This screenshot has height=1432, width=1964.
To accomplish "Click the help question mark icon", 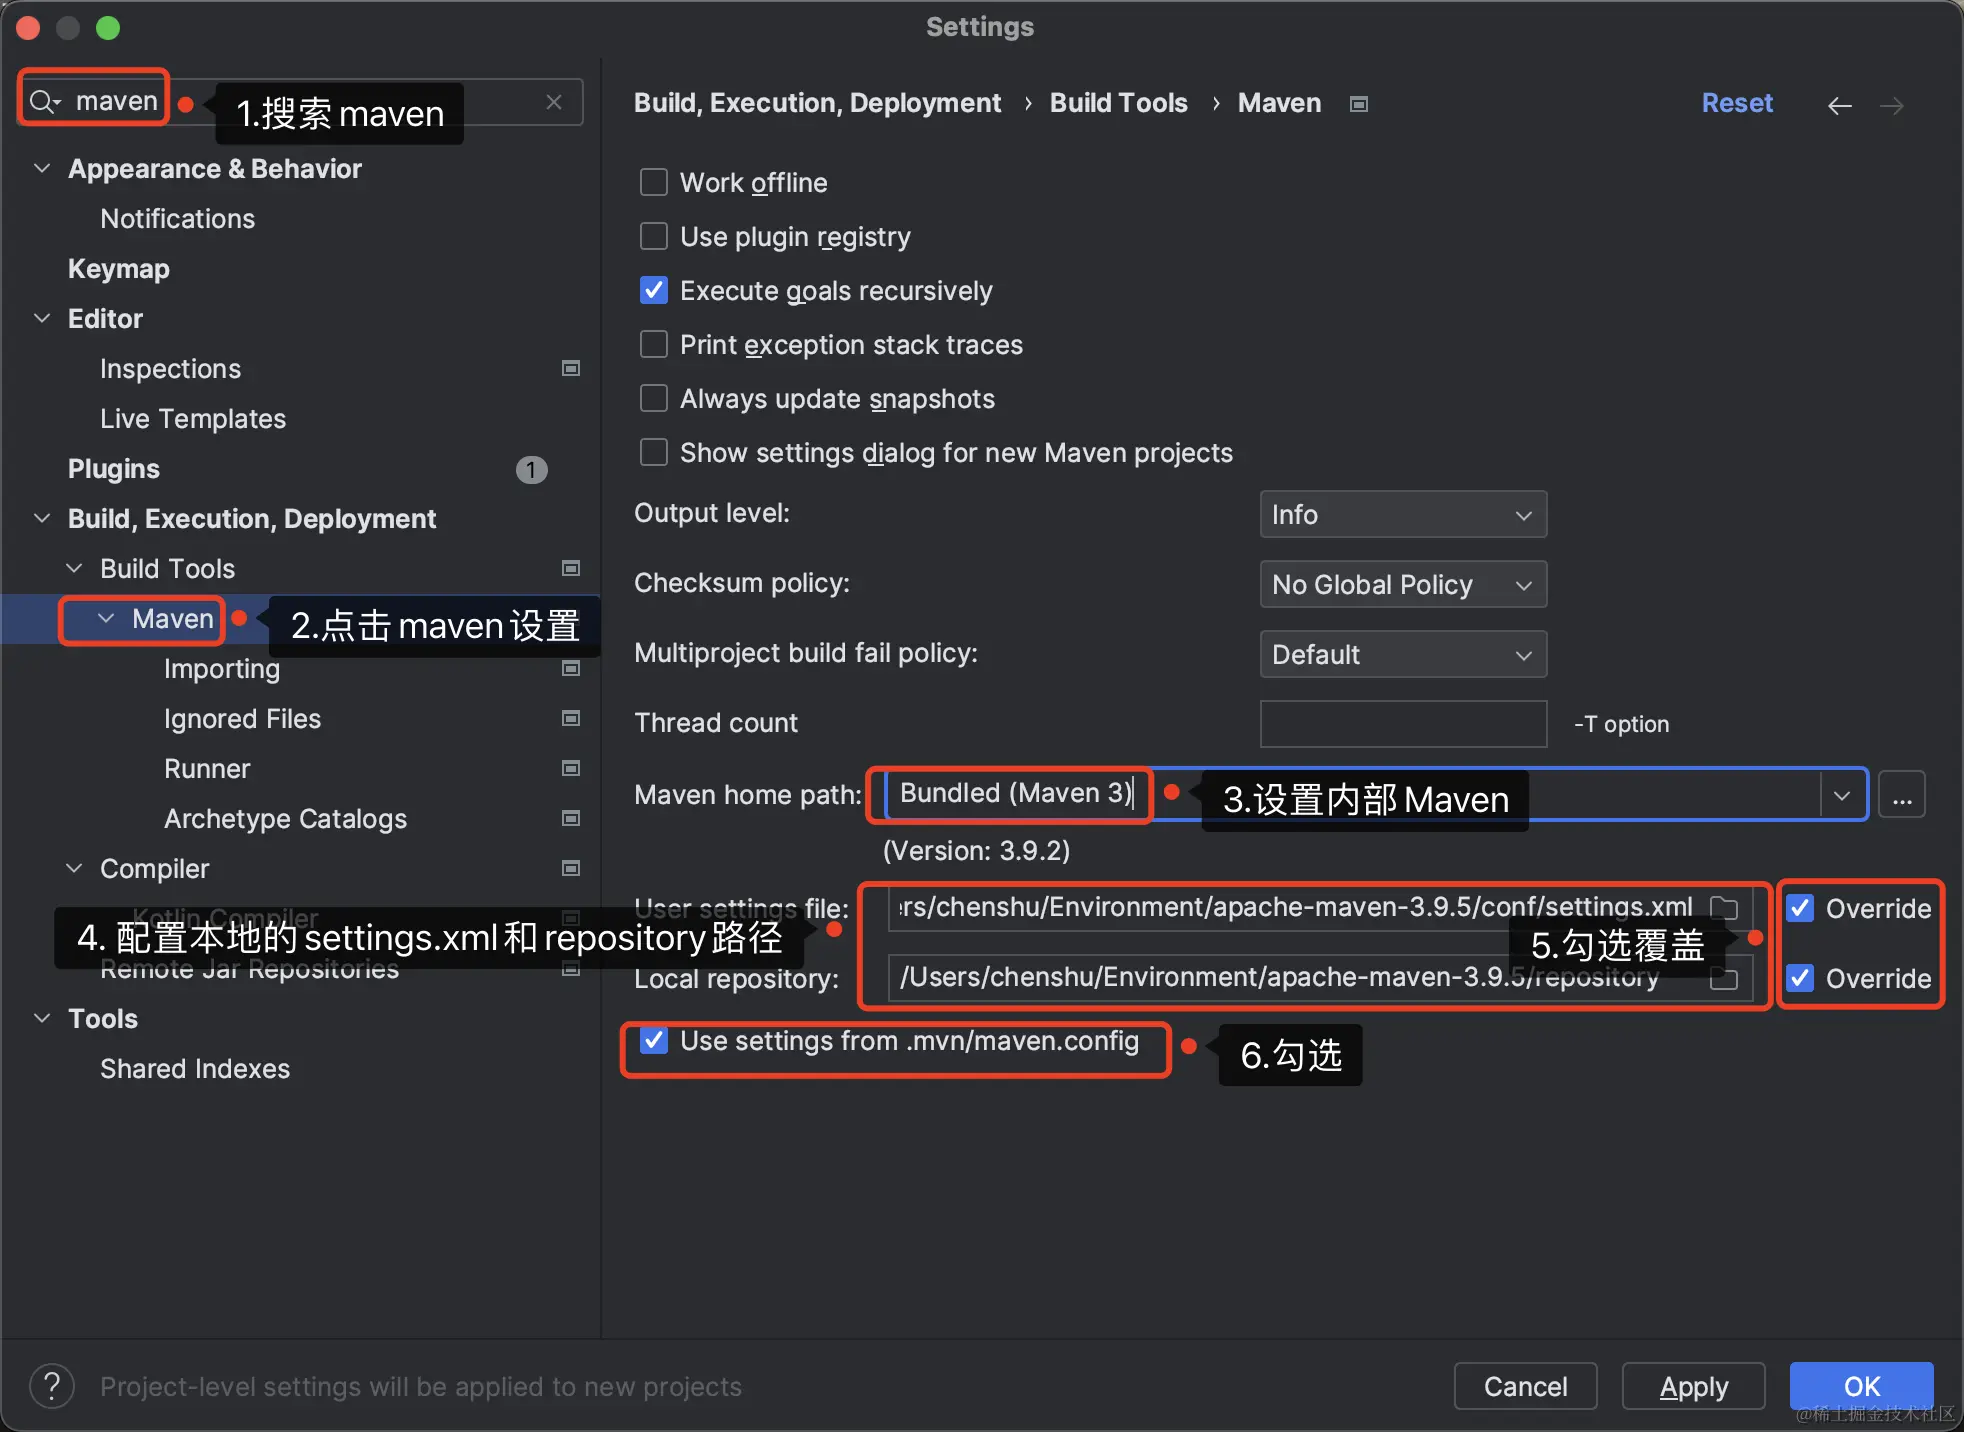I will click(x=52, y=1386).
